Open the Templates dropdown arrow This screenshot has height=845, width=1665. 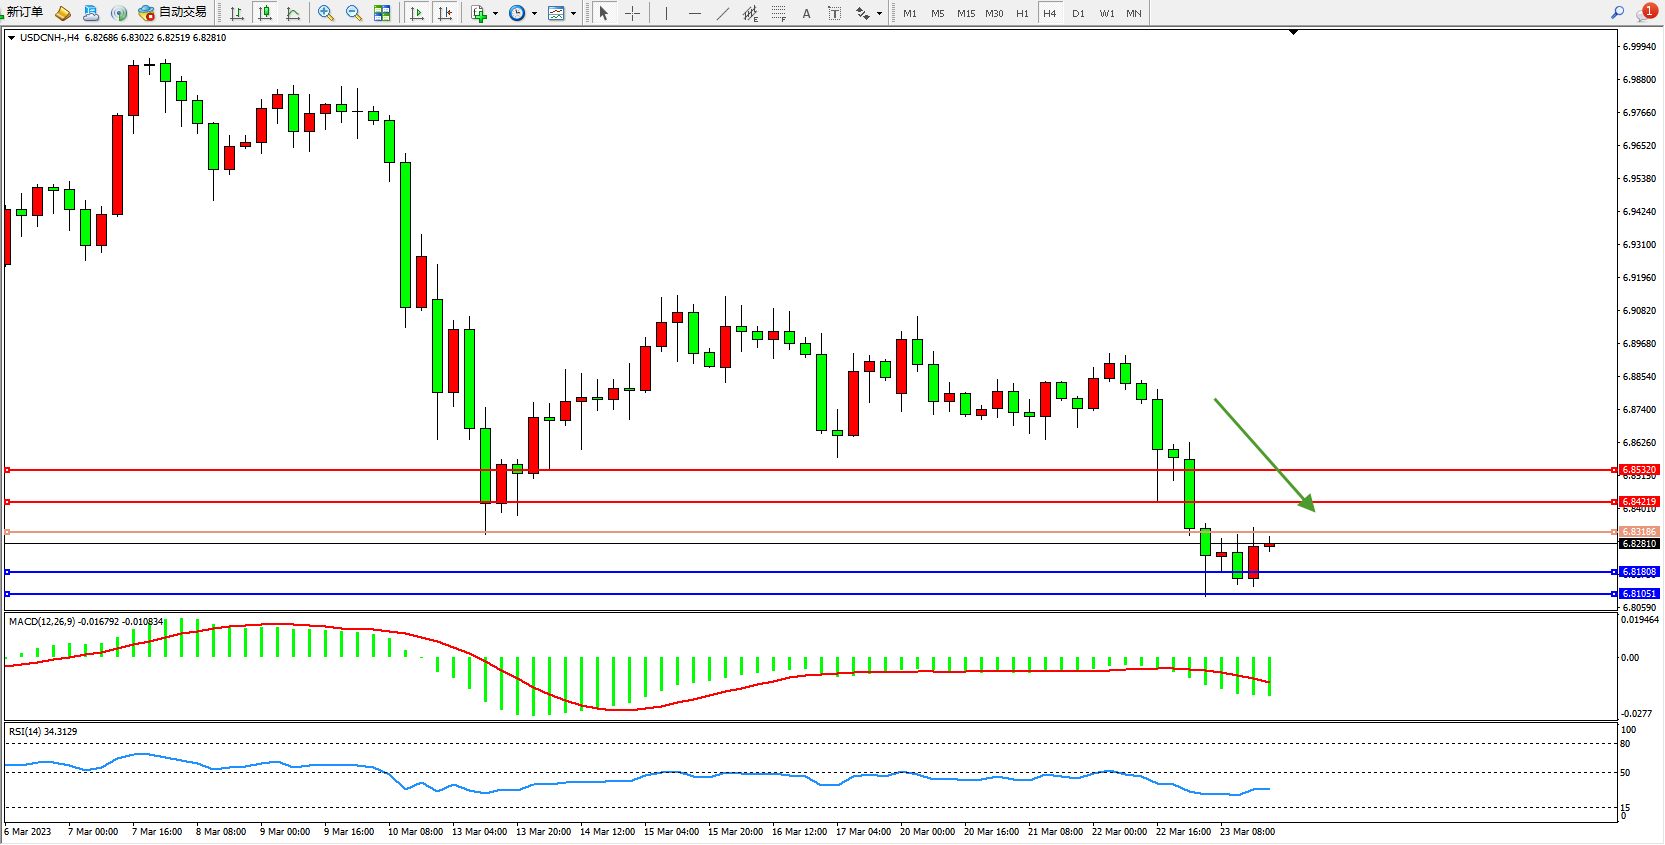pos(573,14)
